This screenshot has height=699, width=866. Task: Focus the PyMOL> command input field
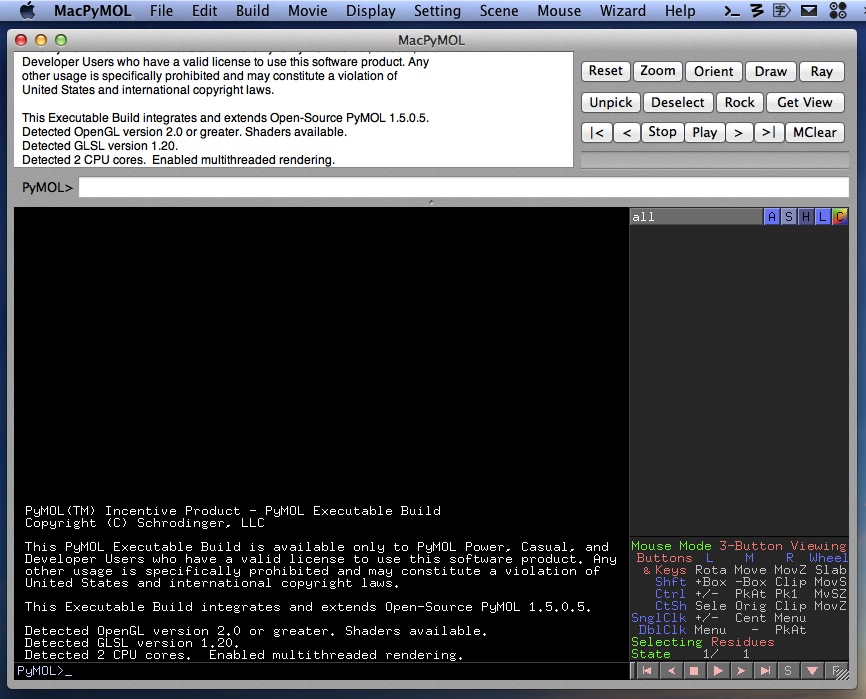click(463, 187)
